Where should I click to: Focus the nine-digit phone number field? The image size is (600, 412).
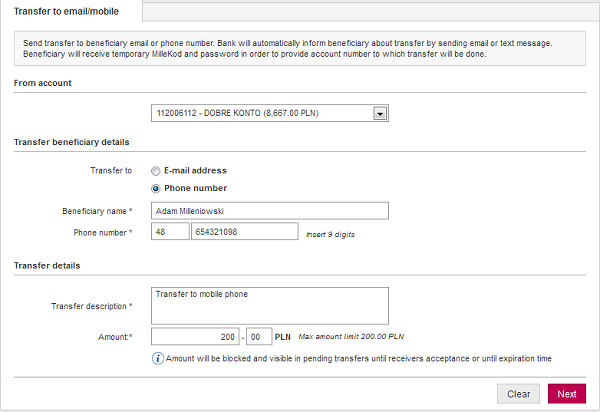click(244, 232)
